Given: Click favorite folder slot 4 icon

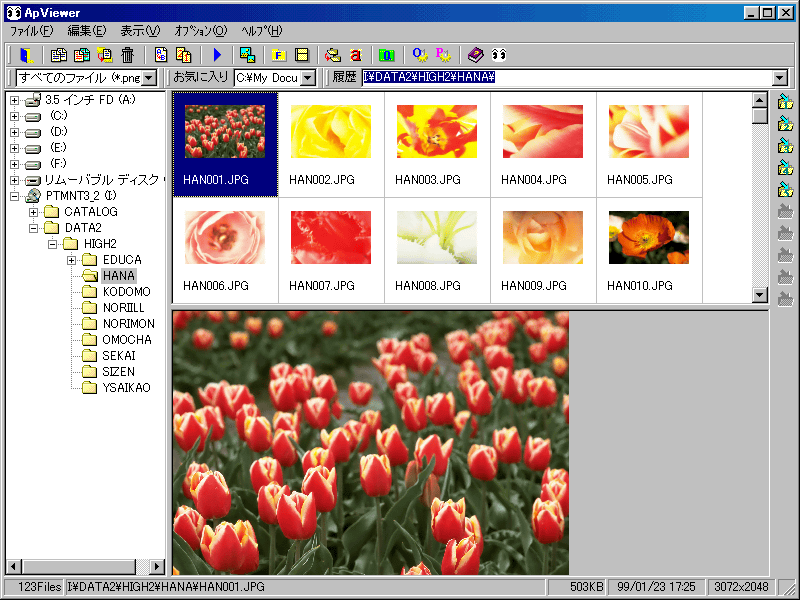Looking at the screenshot, I should pyautogui.click(x=785, y=168).
